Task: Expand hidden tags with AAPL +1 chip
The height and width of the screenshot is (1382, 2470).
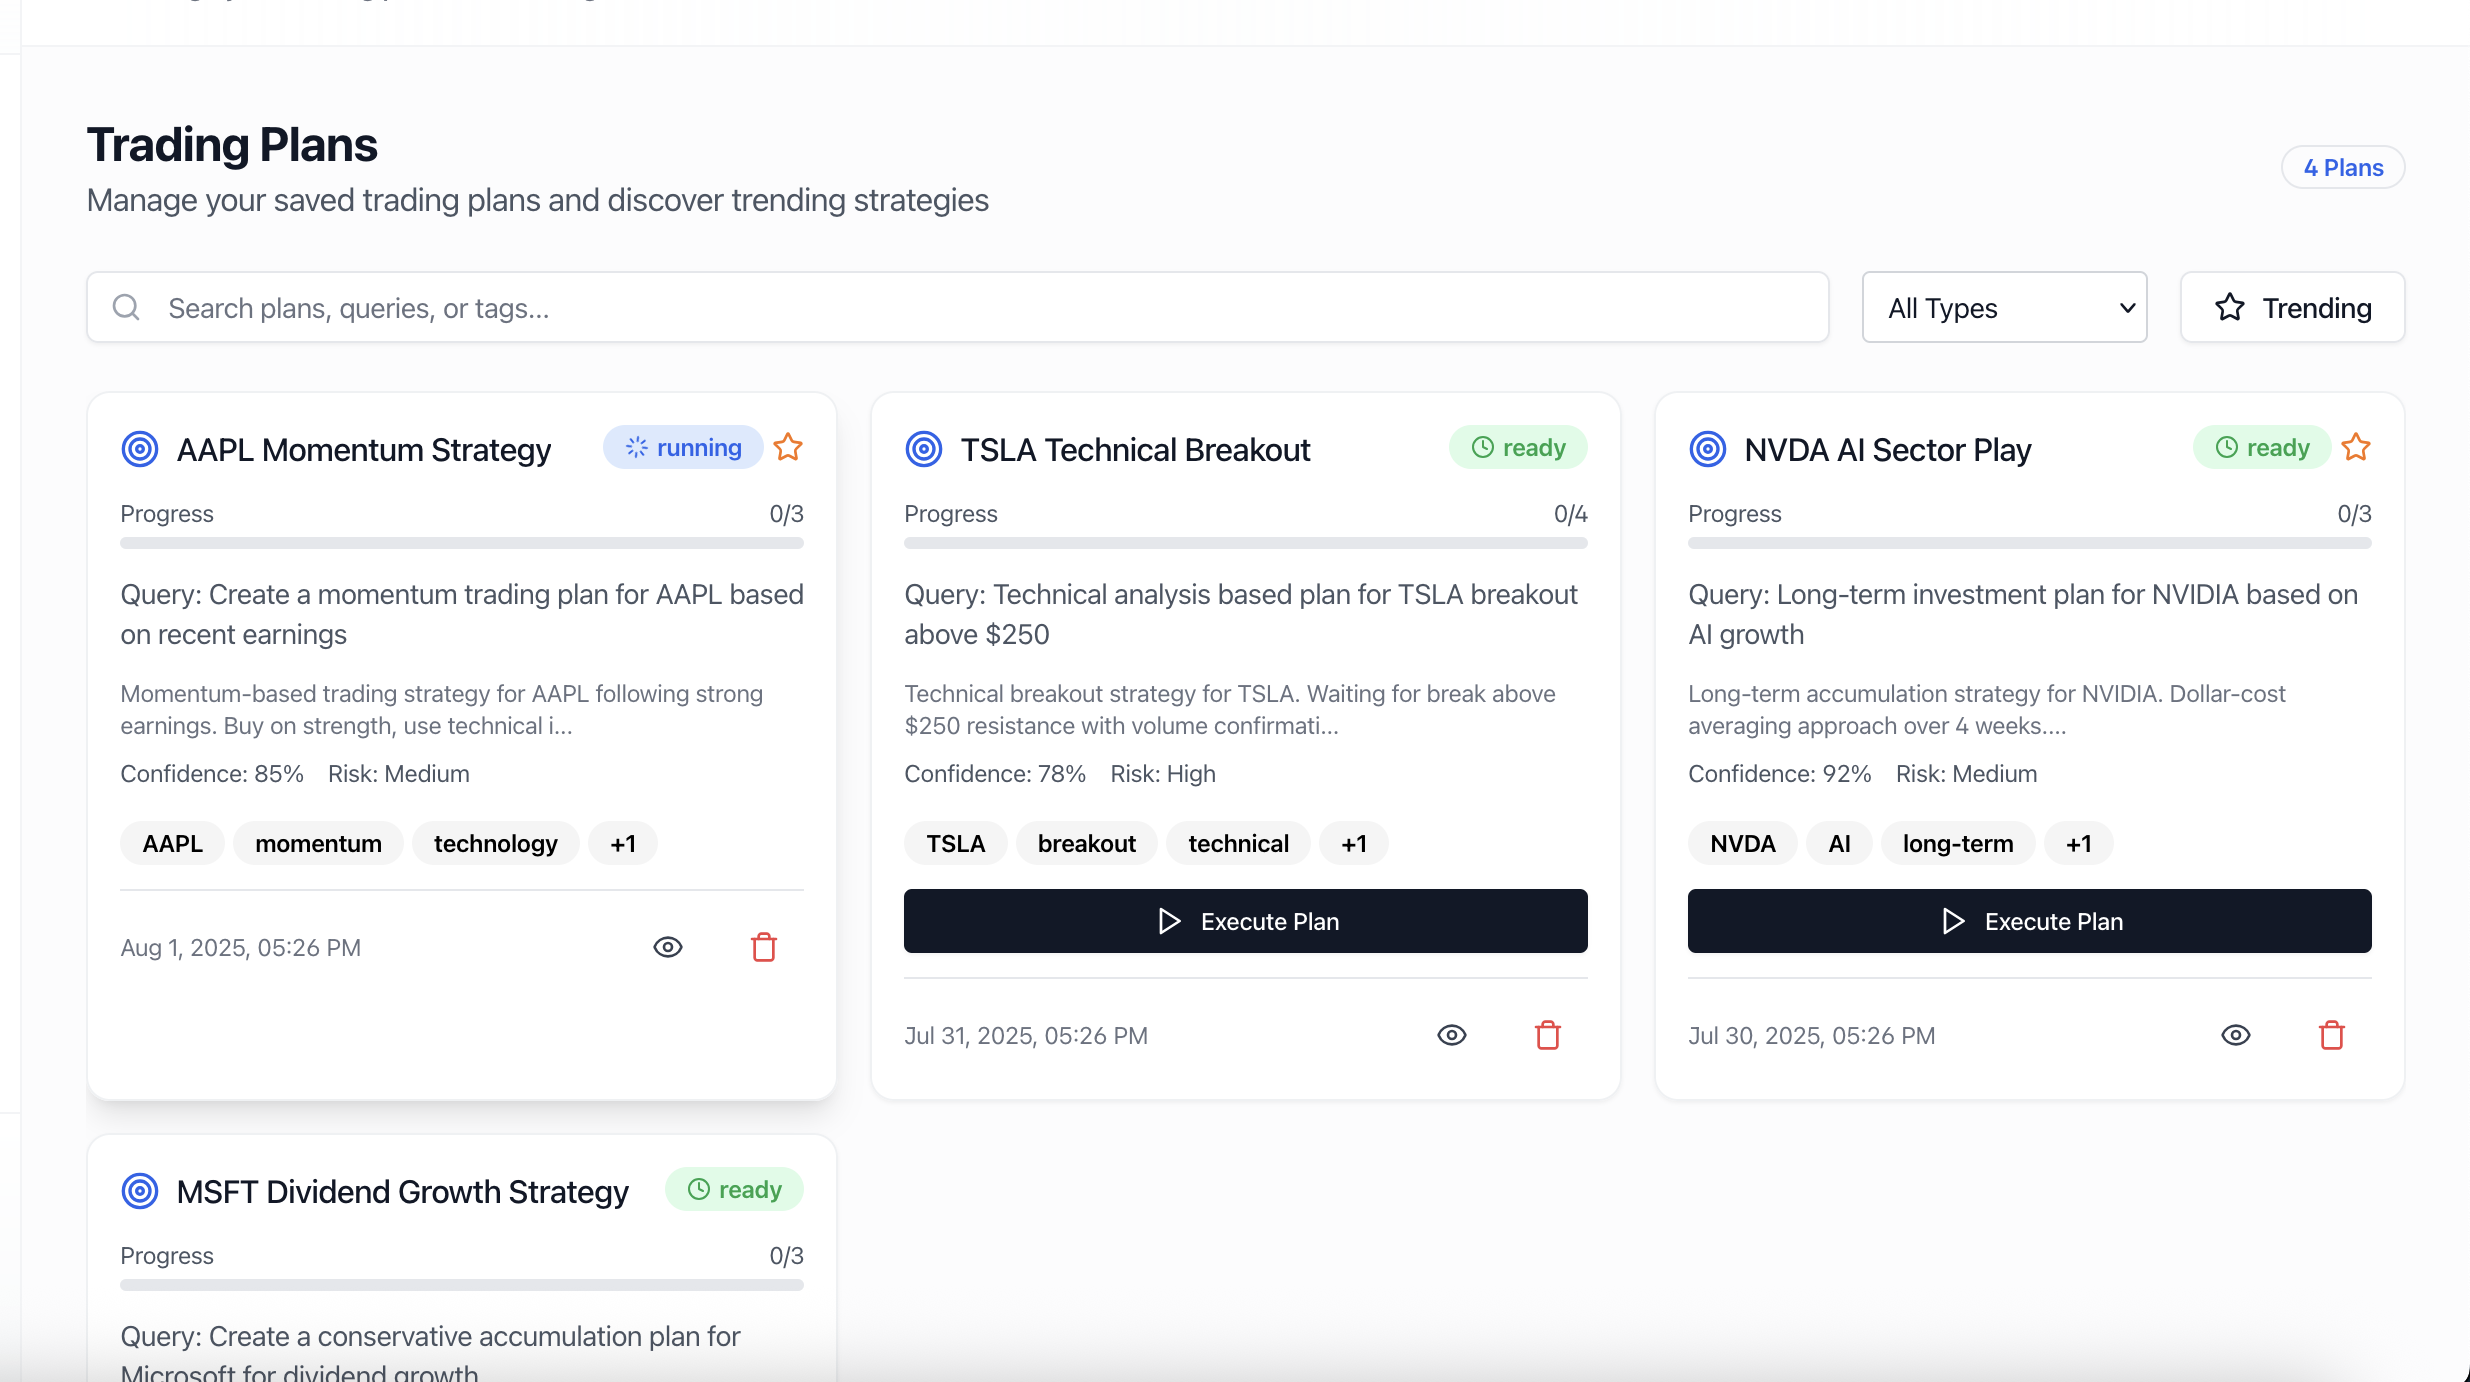Action: (623, 843)
